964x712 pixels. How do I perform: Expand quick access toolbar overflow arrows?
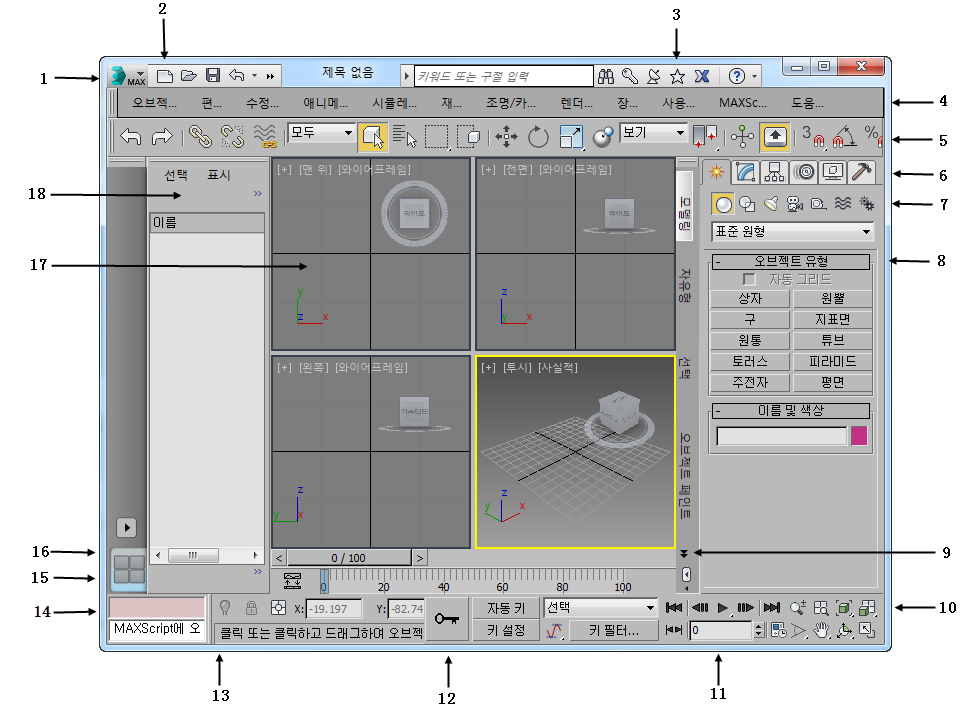[x=270, y=76]
